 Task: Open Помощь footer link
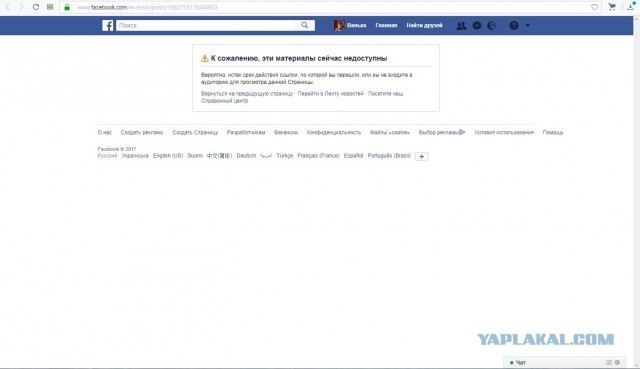[x=553, y=132]
